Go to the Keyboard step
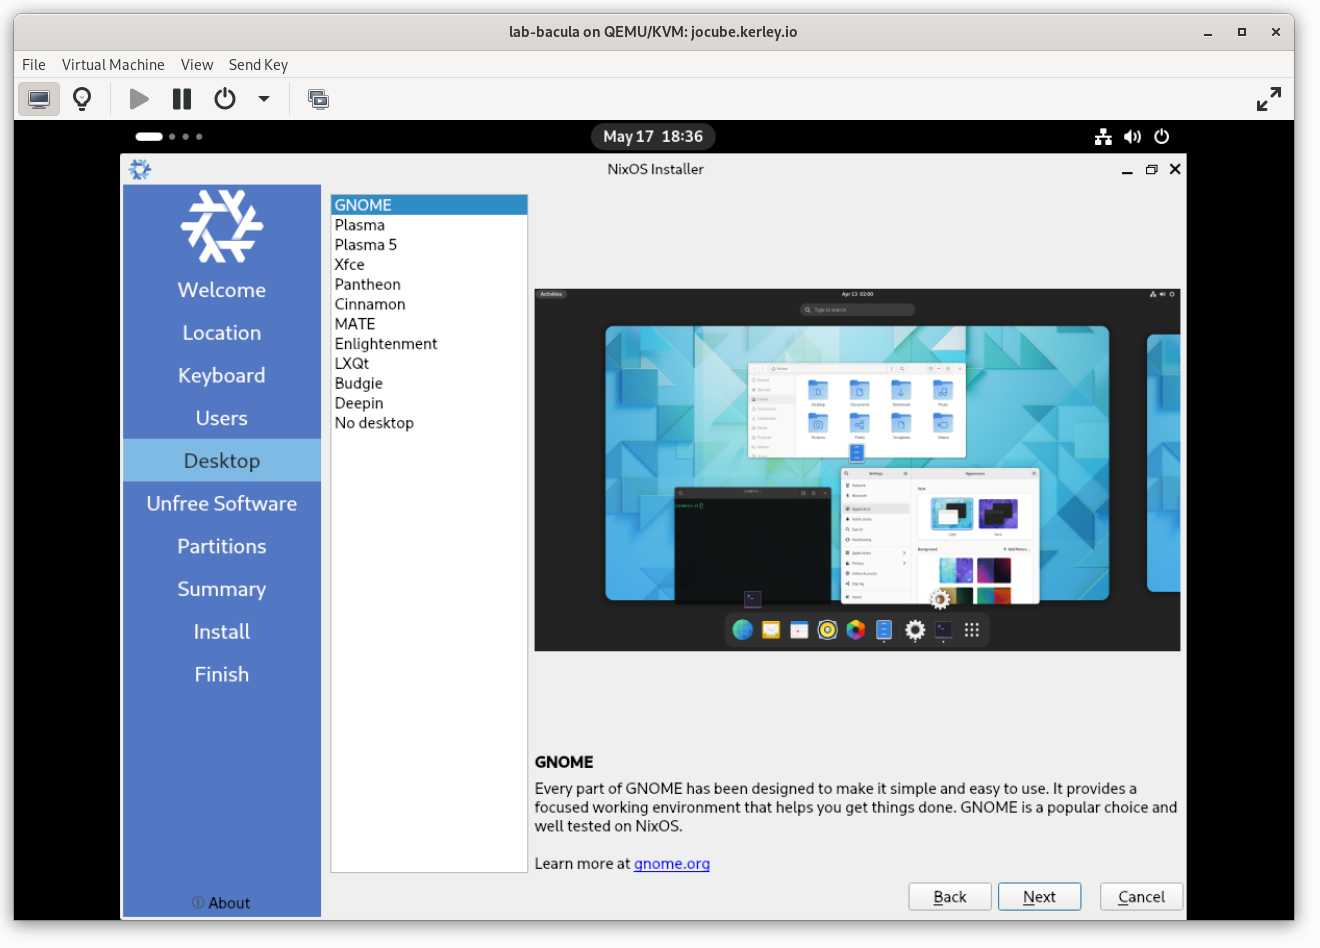 pyautogui.click(x=222, y=376)
